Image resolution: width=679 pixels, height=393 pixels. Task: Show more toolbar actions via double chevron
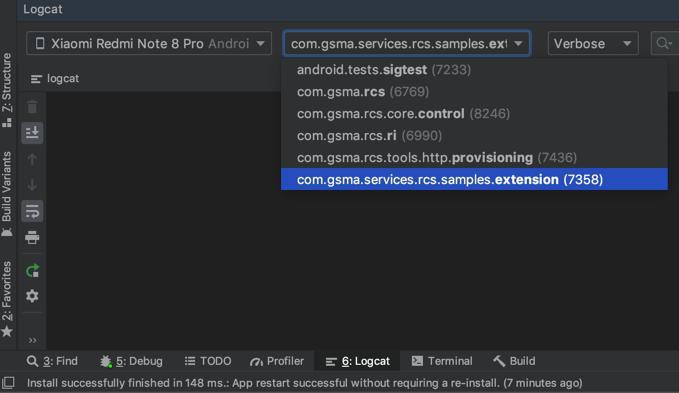32,340
